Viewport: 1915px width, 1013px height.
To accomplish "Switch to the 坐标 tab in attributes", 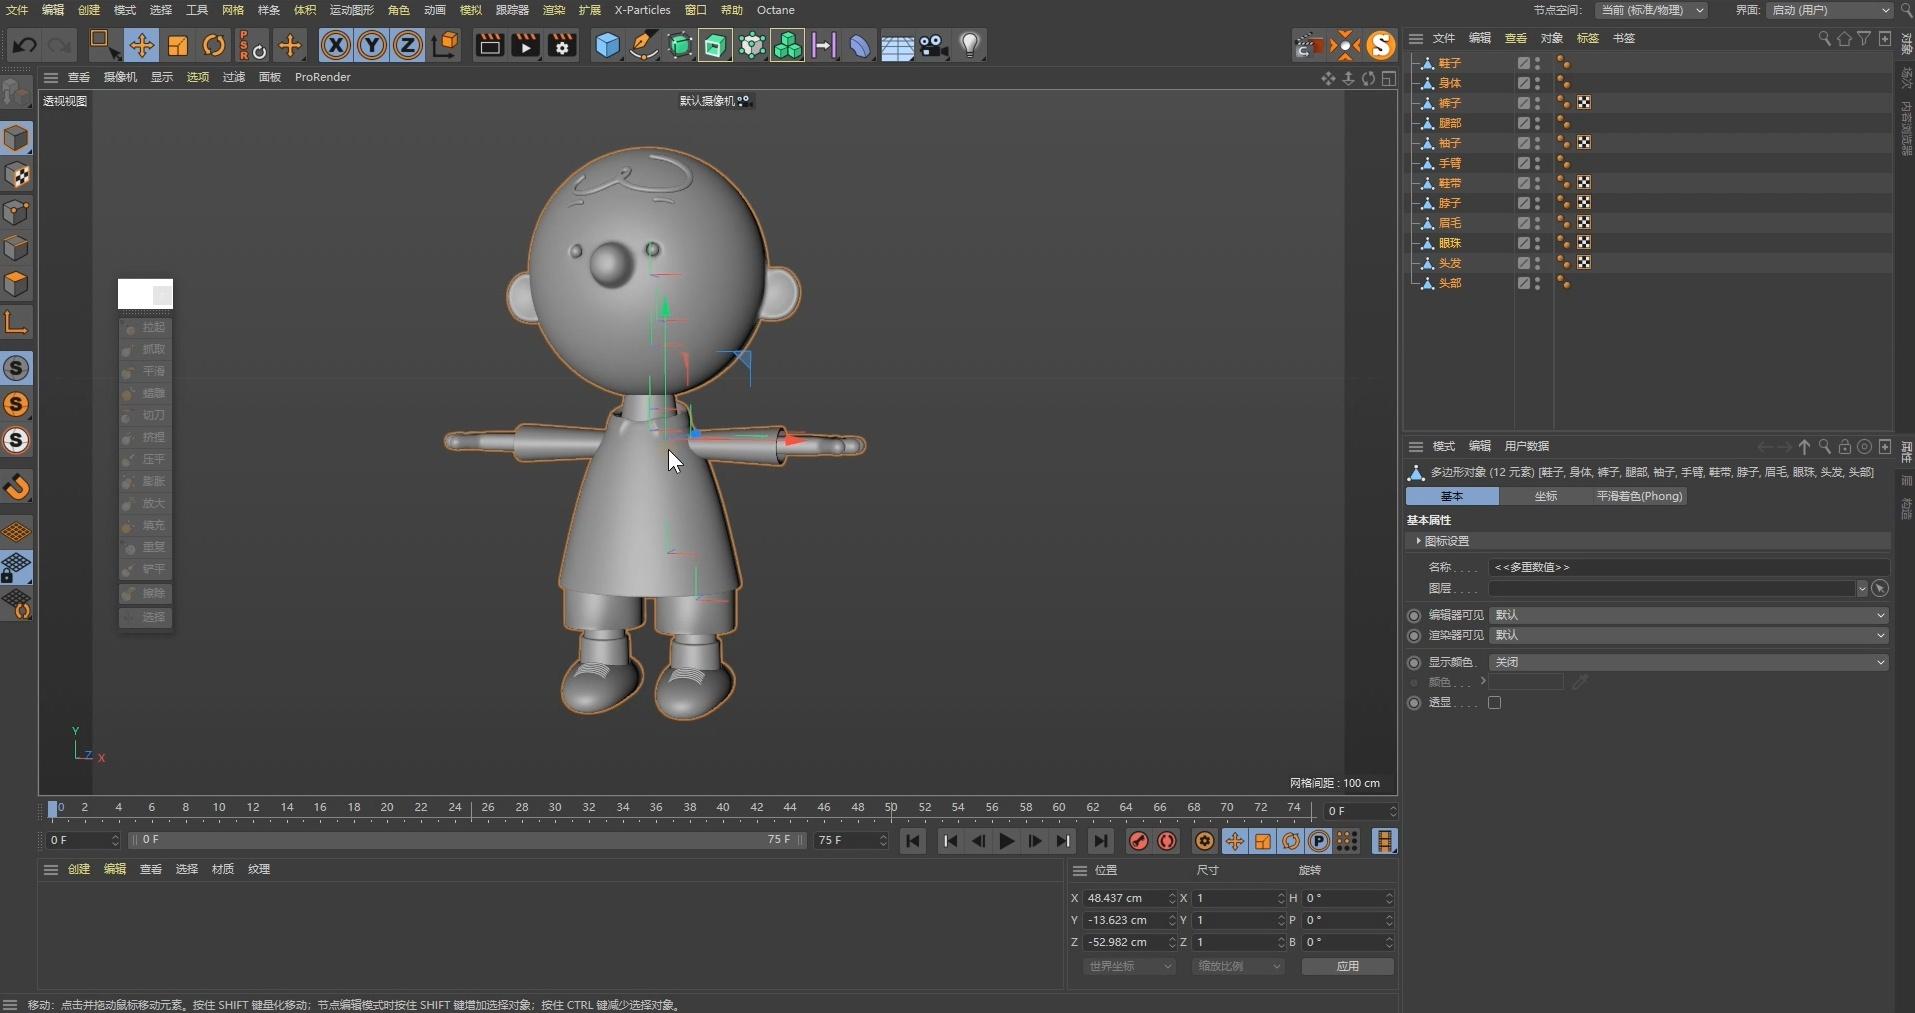I will (1544, 497).
